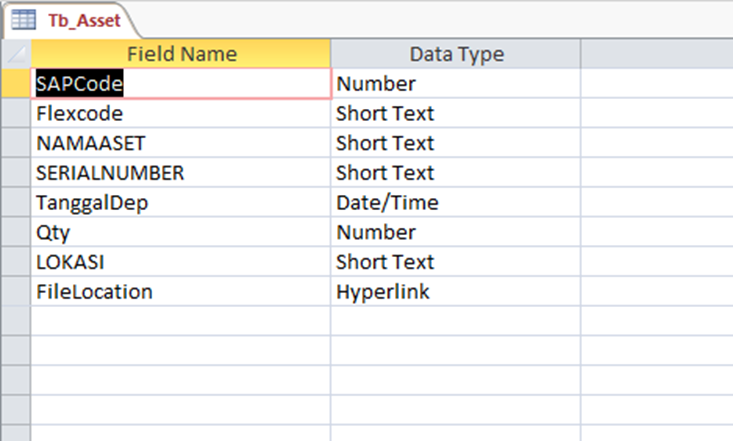Click the select-all corner box of grid
Screen dimensions: 733x441
pyautogui.click(x=16, y=54)
